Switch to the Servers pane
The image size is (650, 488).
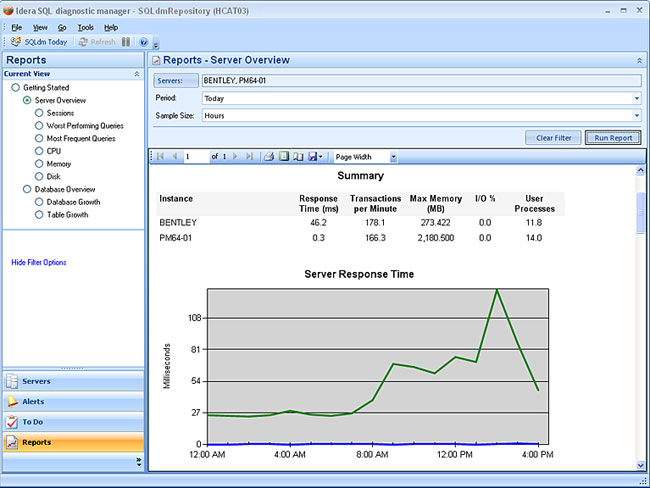[73, 381]
